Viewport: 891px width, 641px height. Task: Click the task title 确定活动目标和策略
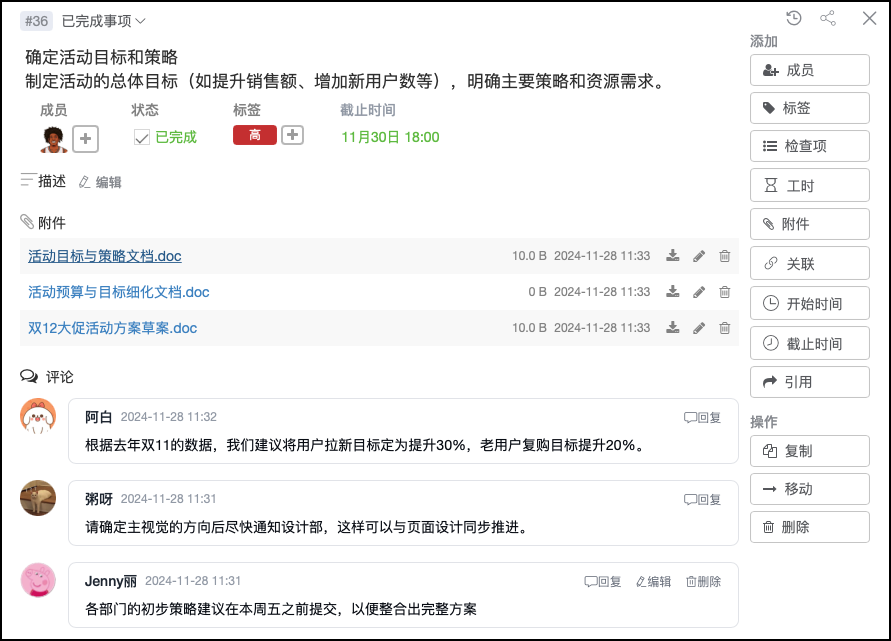[x=102, y=57]
